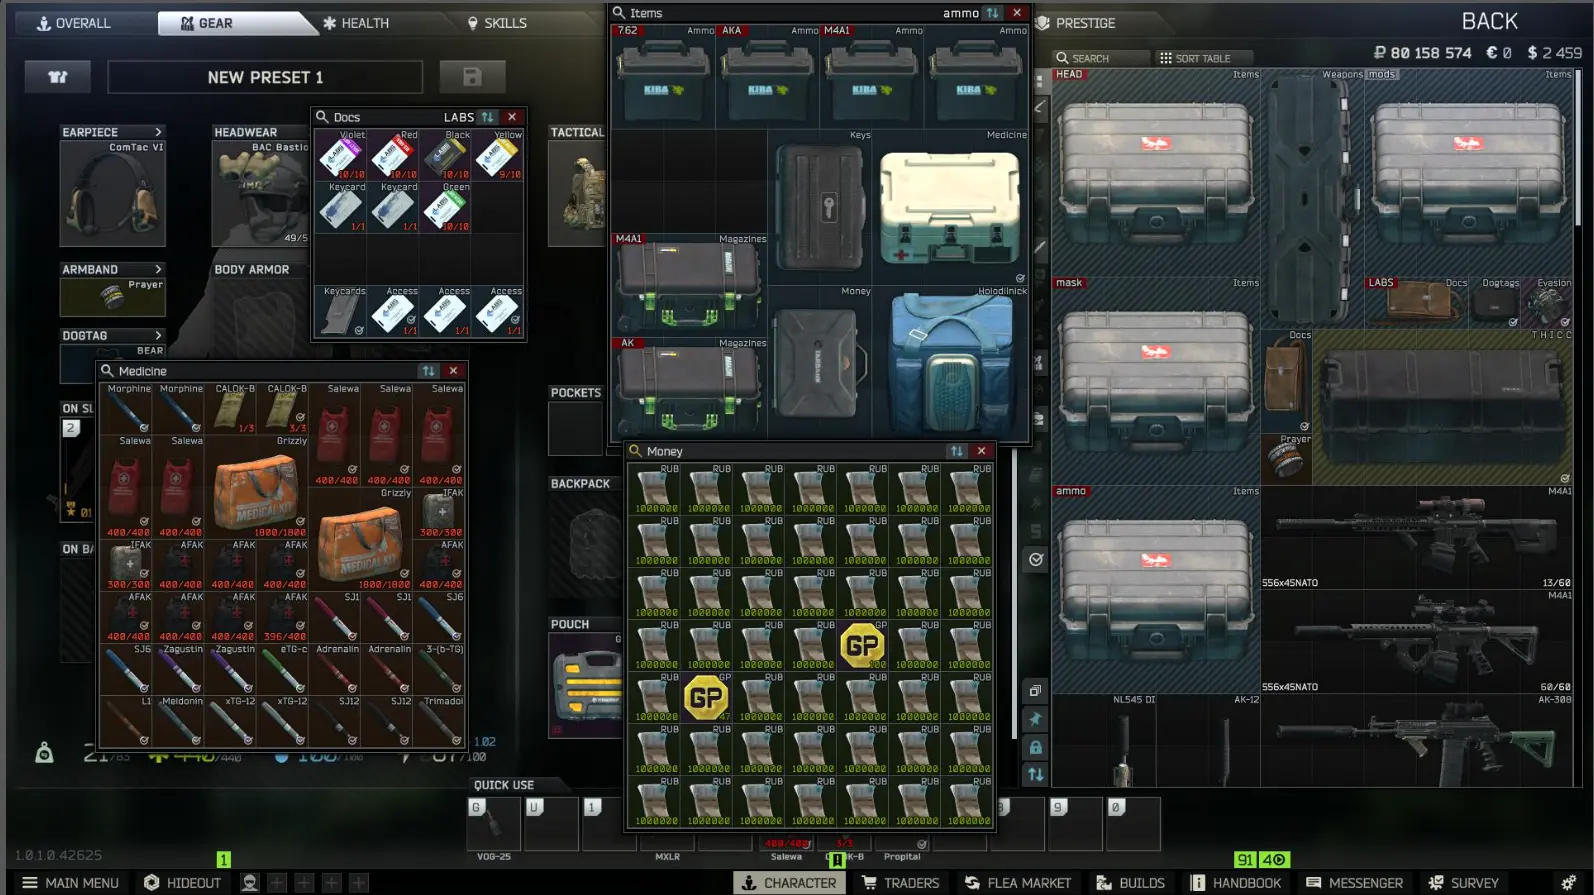Select the 3-(b-TG) stimulant injector
This screenshot has width=1594, height=895.
pyautogui.click(x=438, y=668)
